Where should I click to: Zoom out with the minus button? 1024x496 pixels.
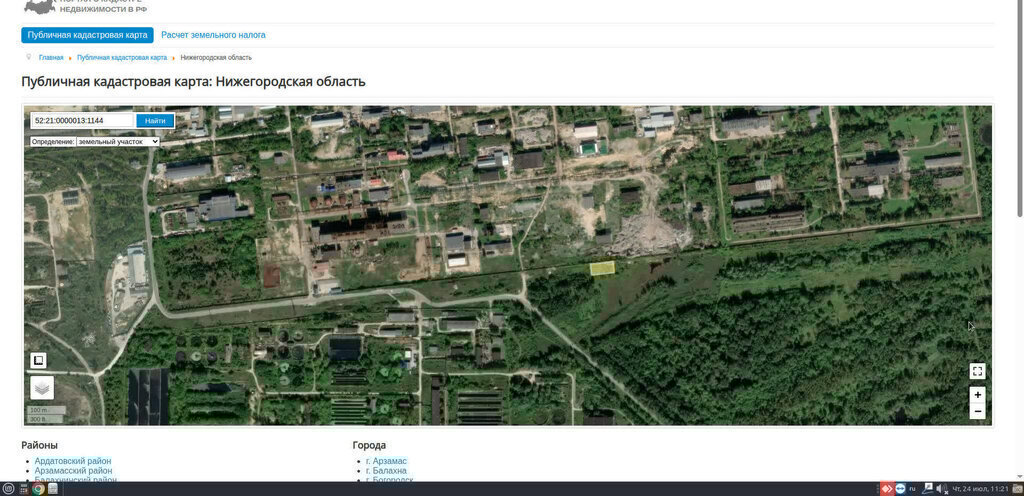click(x=977, y=411)
